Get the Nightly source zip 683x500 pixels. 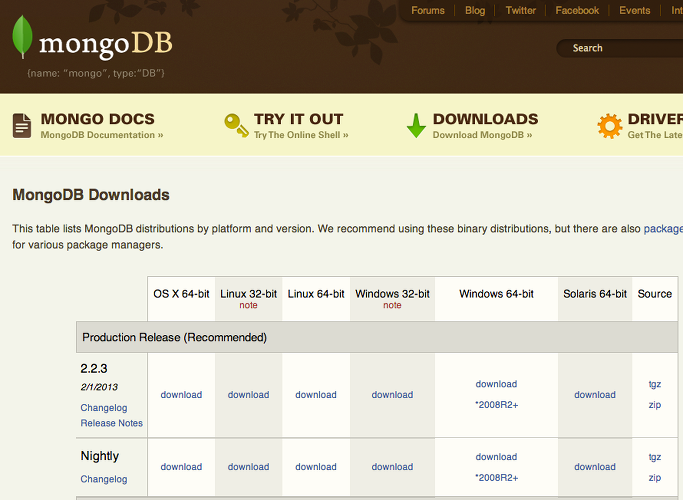pyautogui.click(x=655, y=478)
